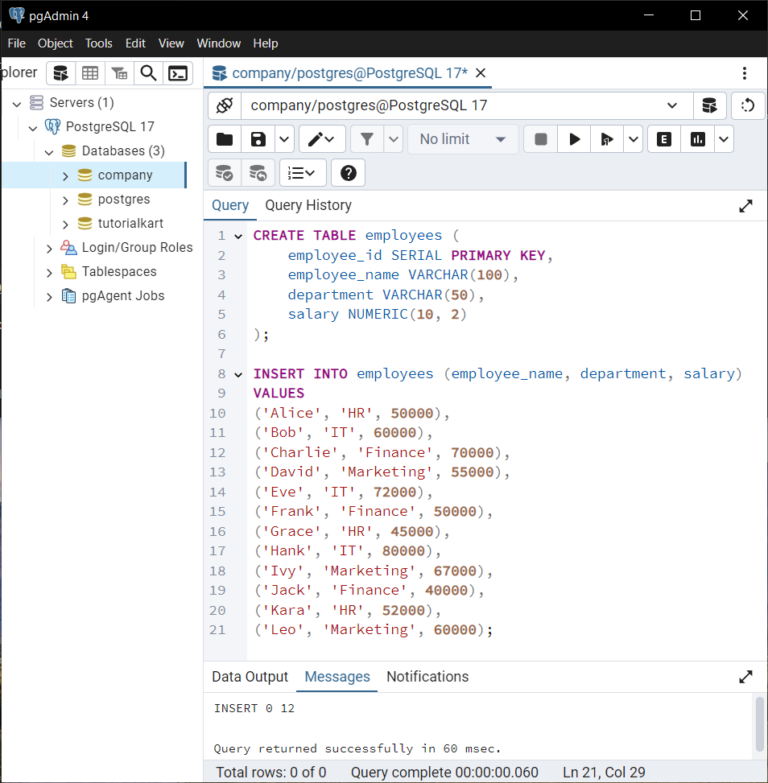Select the Tablespaces item

[119, 272]
